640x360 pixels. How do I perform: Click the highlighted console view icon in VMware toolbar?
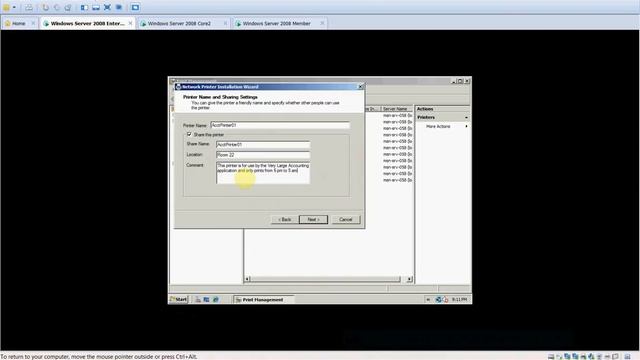click(135, 7)
